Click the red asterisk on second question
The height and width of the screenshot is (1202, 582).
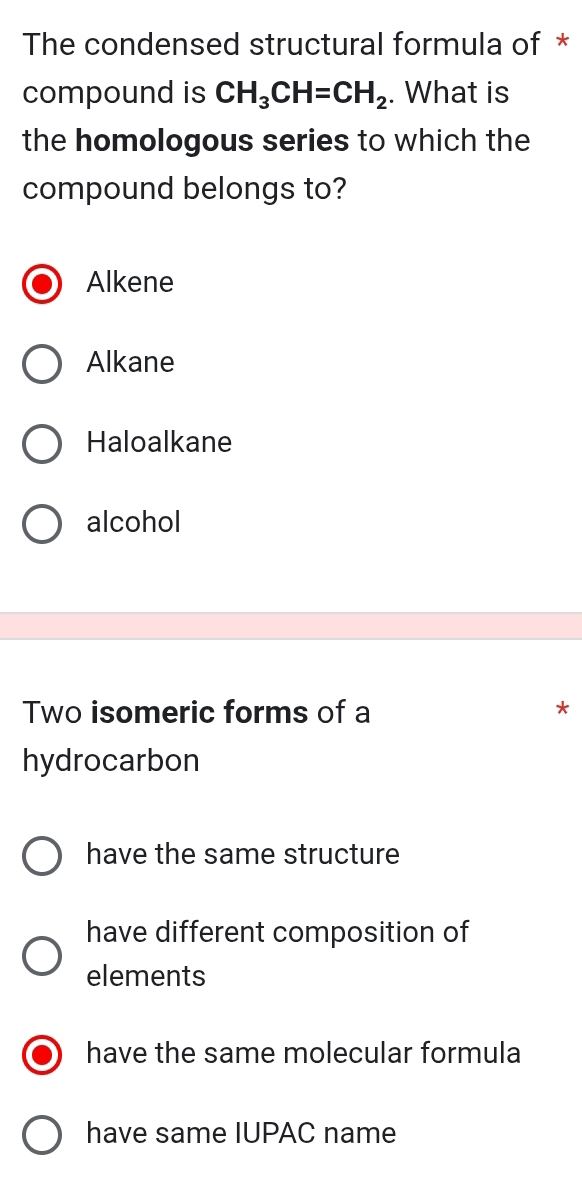pos(562,710)
